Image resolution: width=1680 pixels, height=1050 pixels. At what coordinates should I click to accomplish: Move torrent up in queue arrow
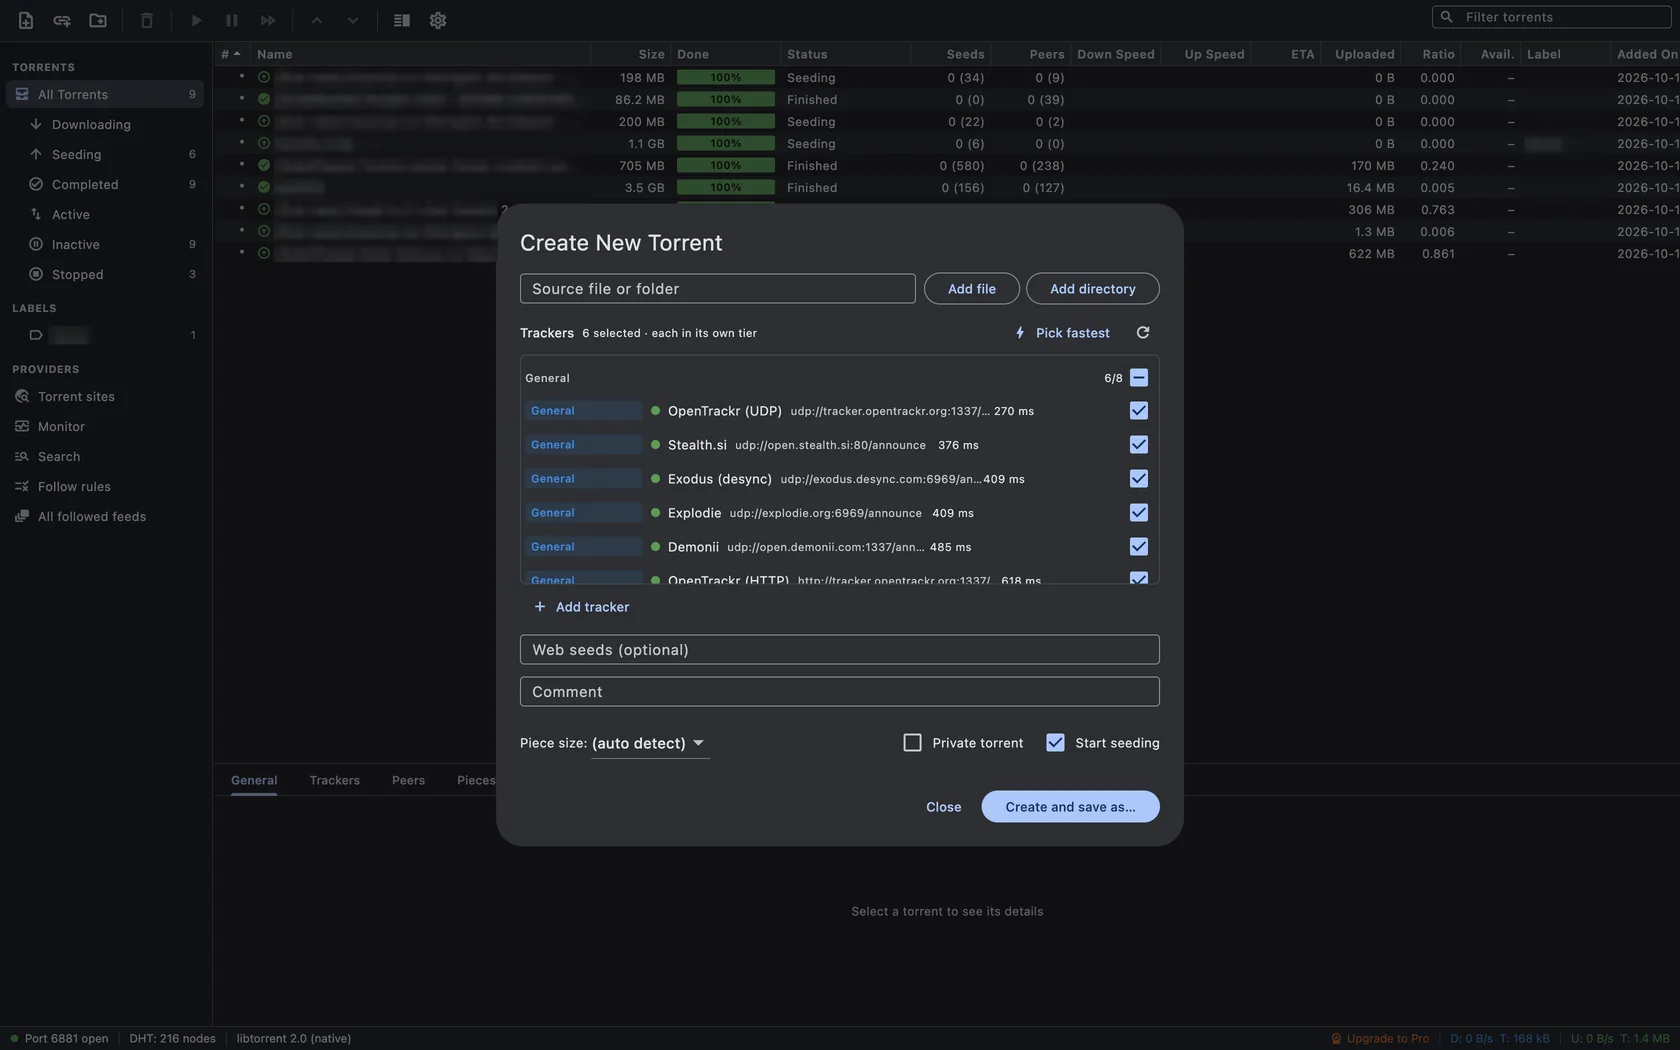click(x=317, y=20)
